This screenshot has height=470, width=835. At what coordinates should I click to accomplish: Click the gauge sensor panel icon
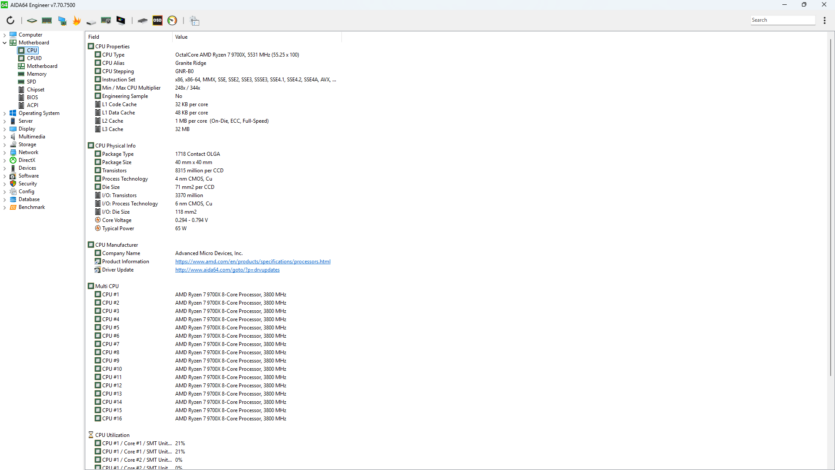pos(172,20)
